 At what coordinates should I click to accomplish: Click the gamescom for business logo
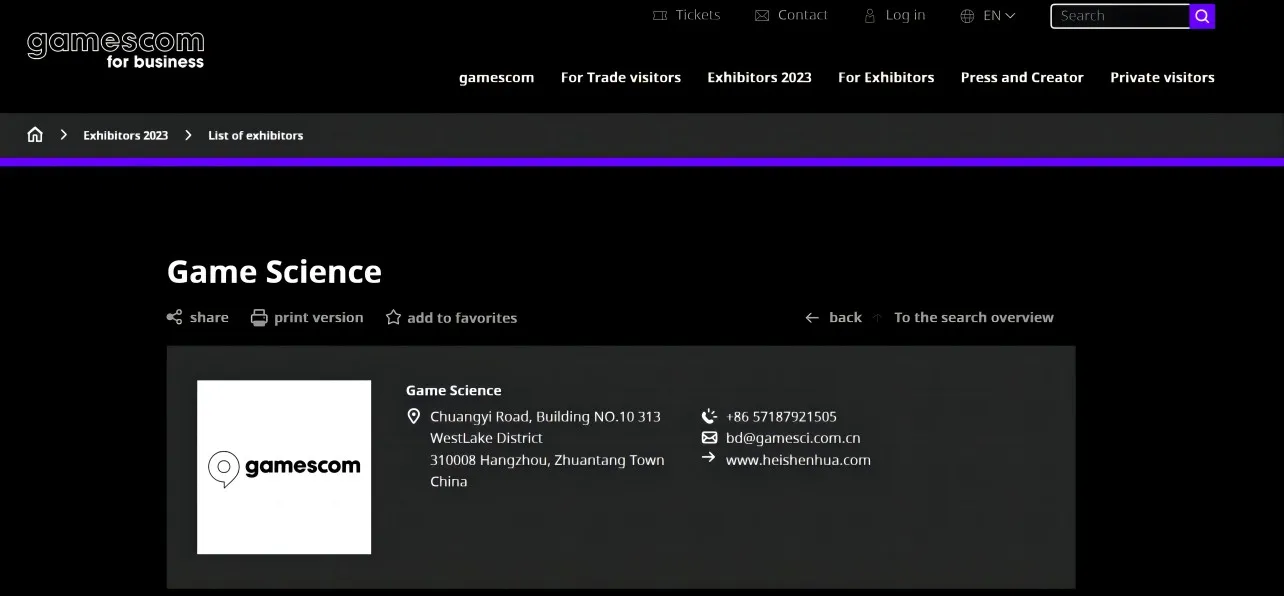(115, 50)
